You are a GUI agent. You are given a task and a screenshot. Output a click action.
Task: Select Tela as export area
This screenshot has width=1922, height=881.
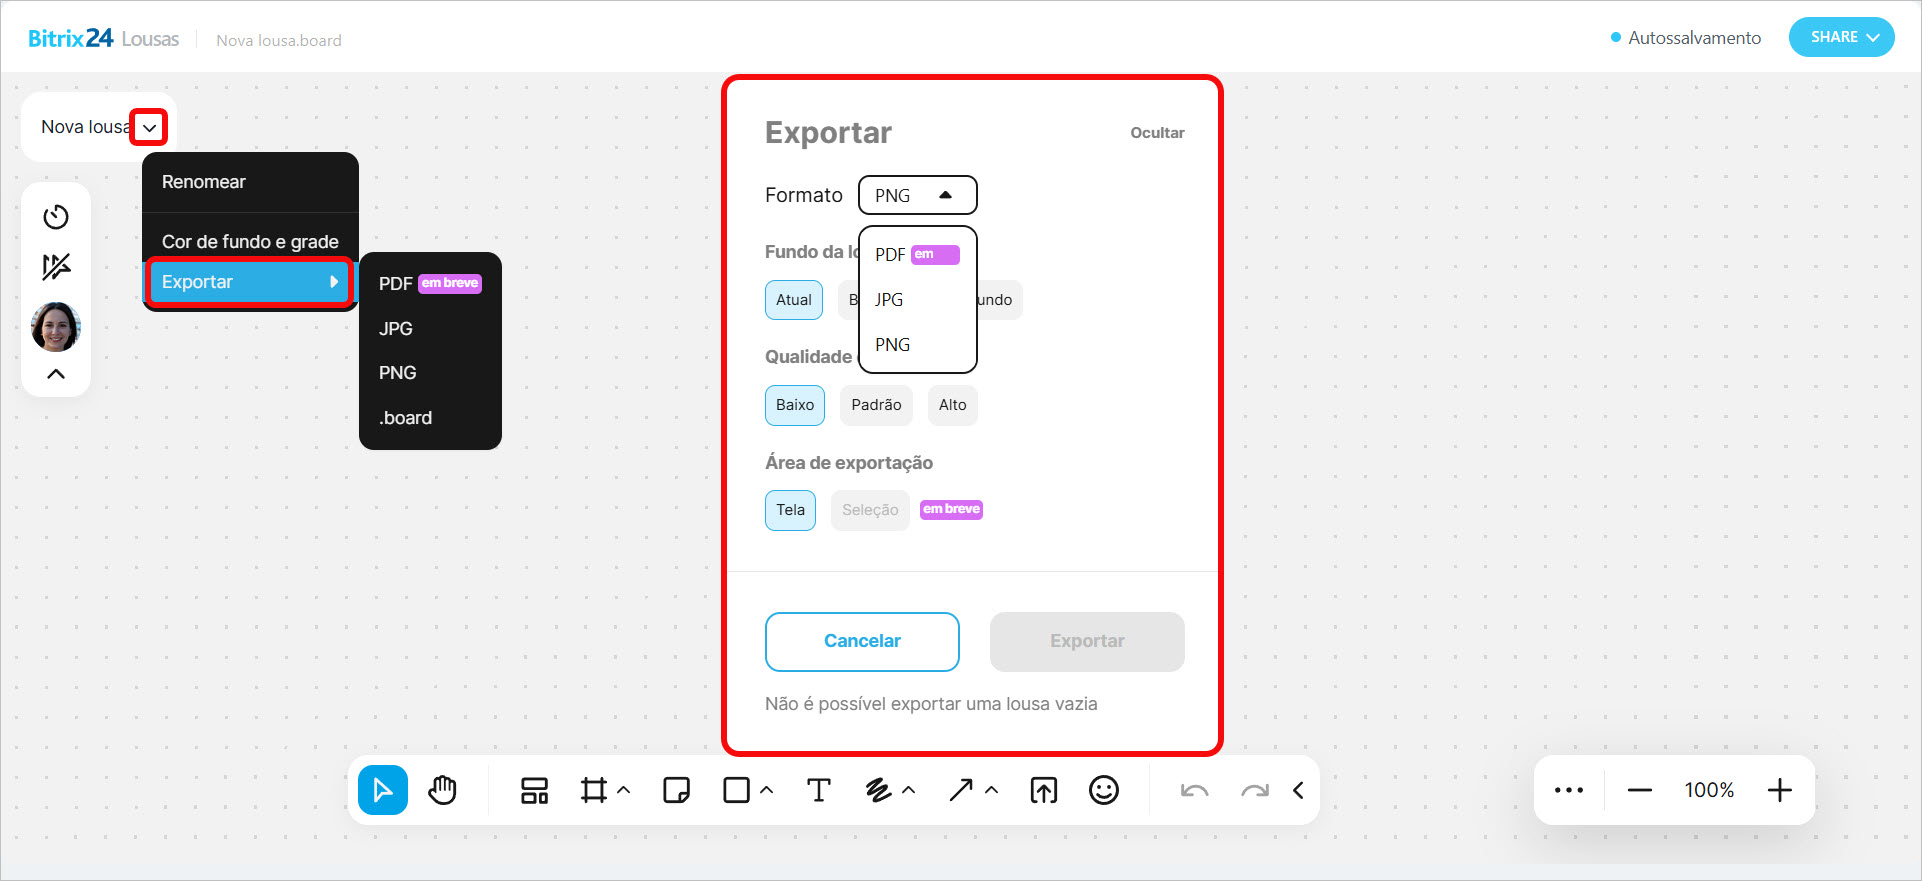point(790,510)
